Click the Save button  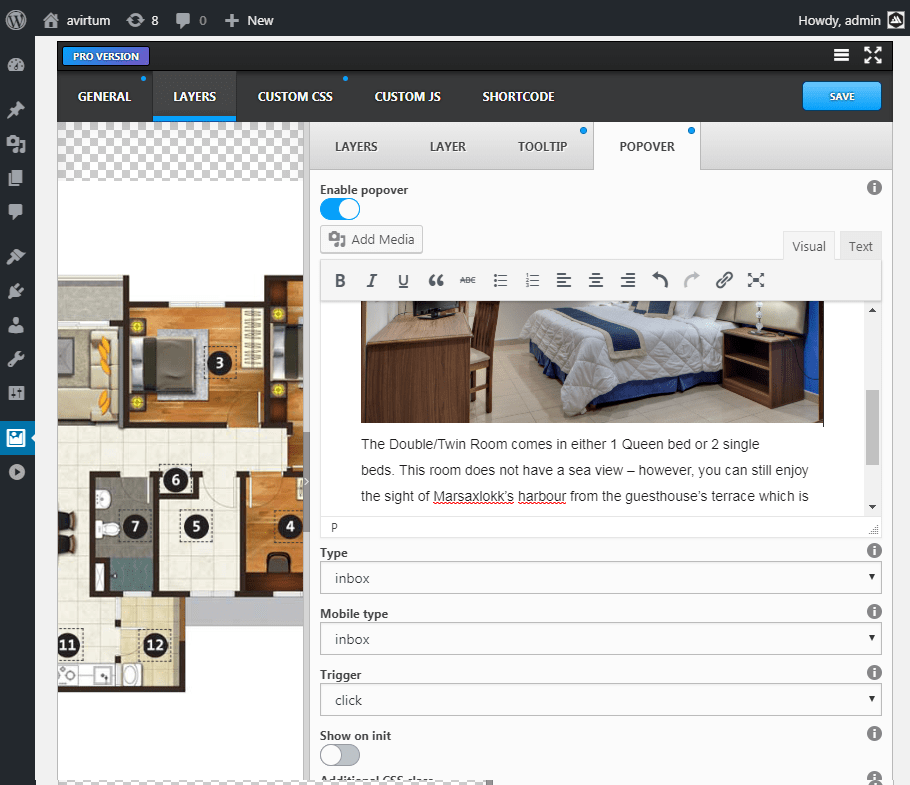click(841, 96)
